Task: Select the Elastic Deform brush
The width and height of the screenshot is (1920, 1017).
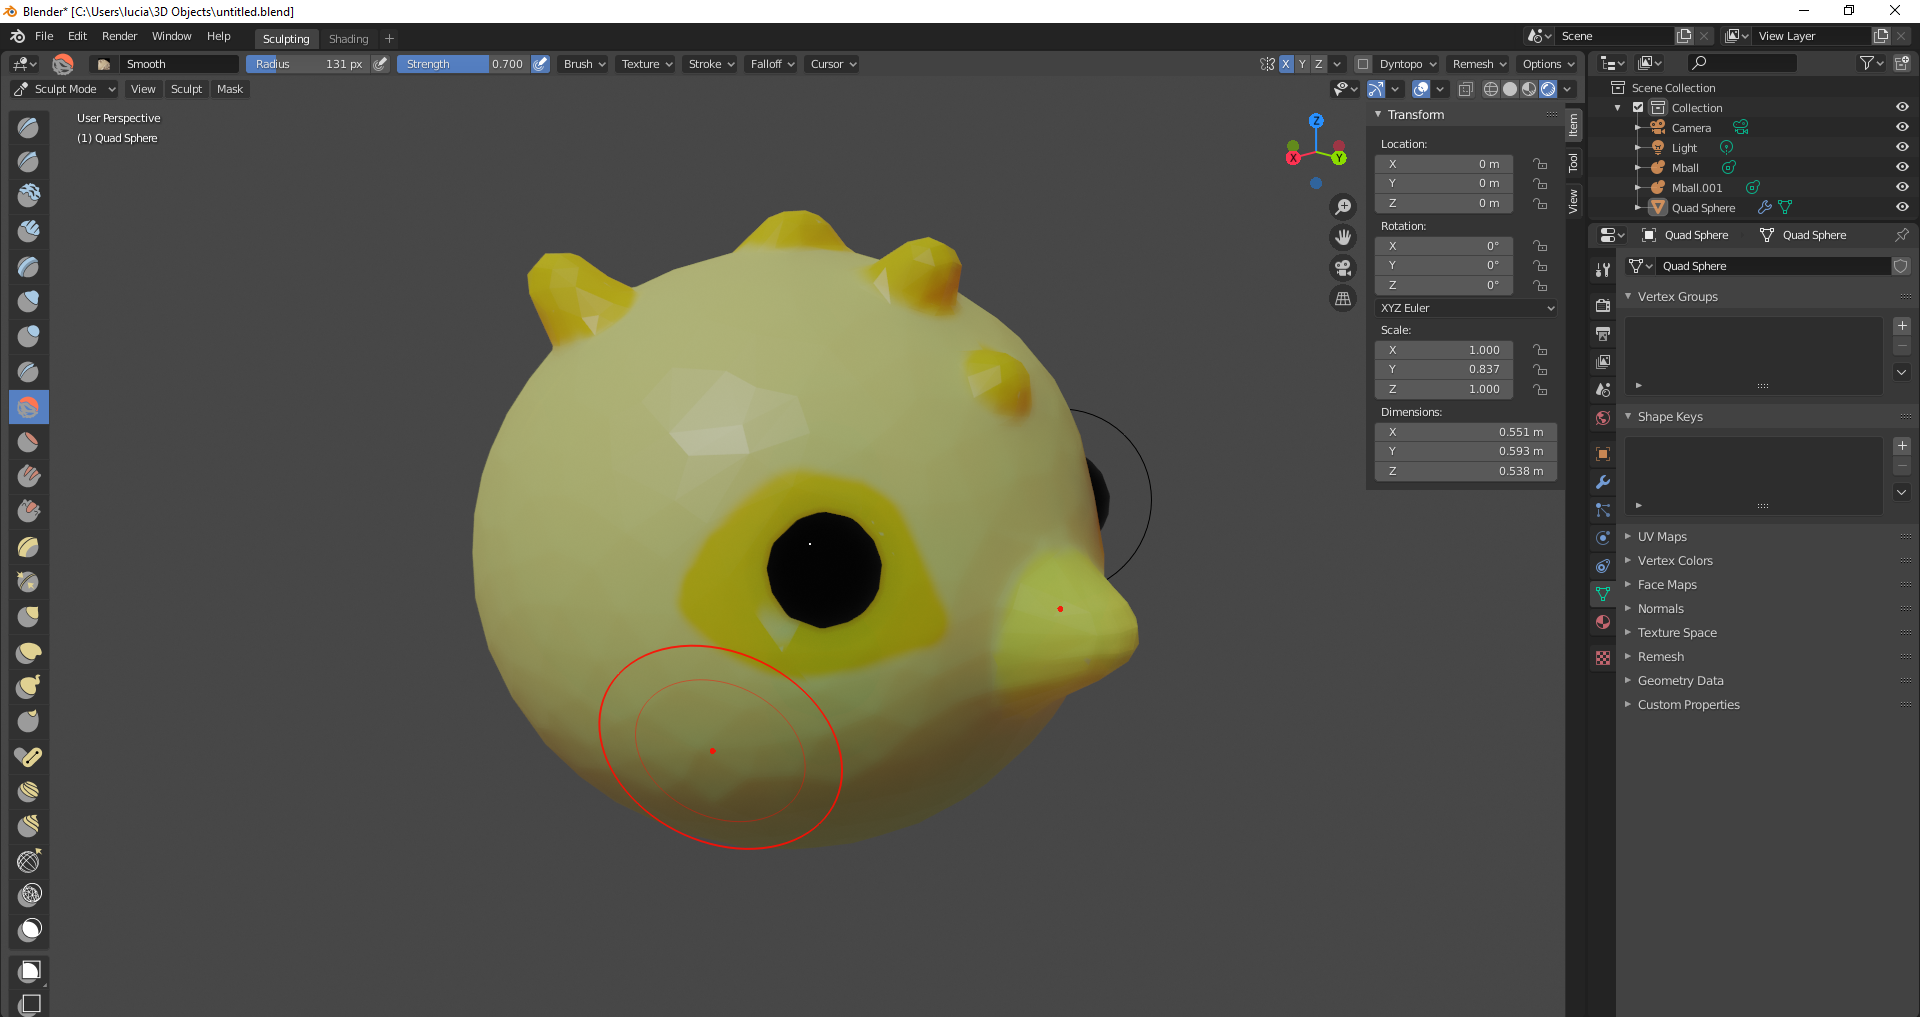Action: tap(29, 652)
